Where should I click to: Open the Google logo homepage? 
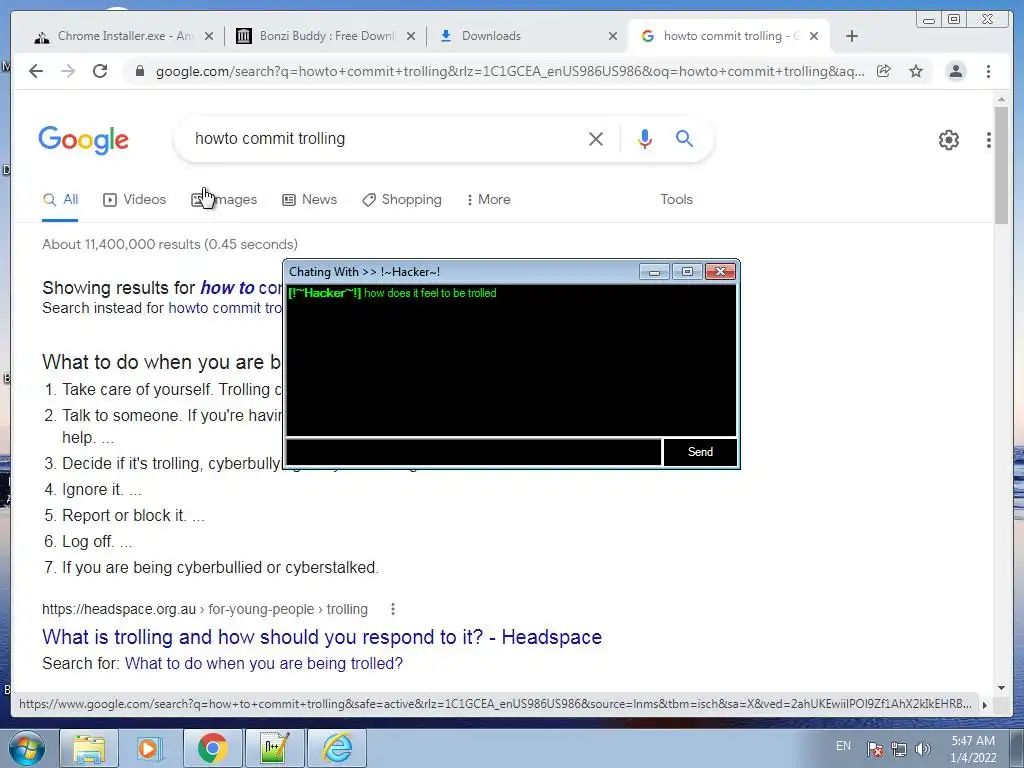84,140
